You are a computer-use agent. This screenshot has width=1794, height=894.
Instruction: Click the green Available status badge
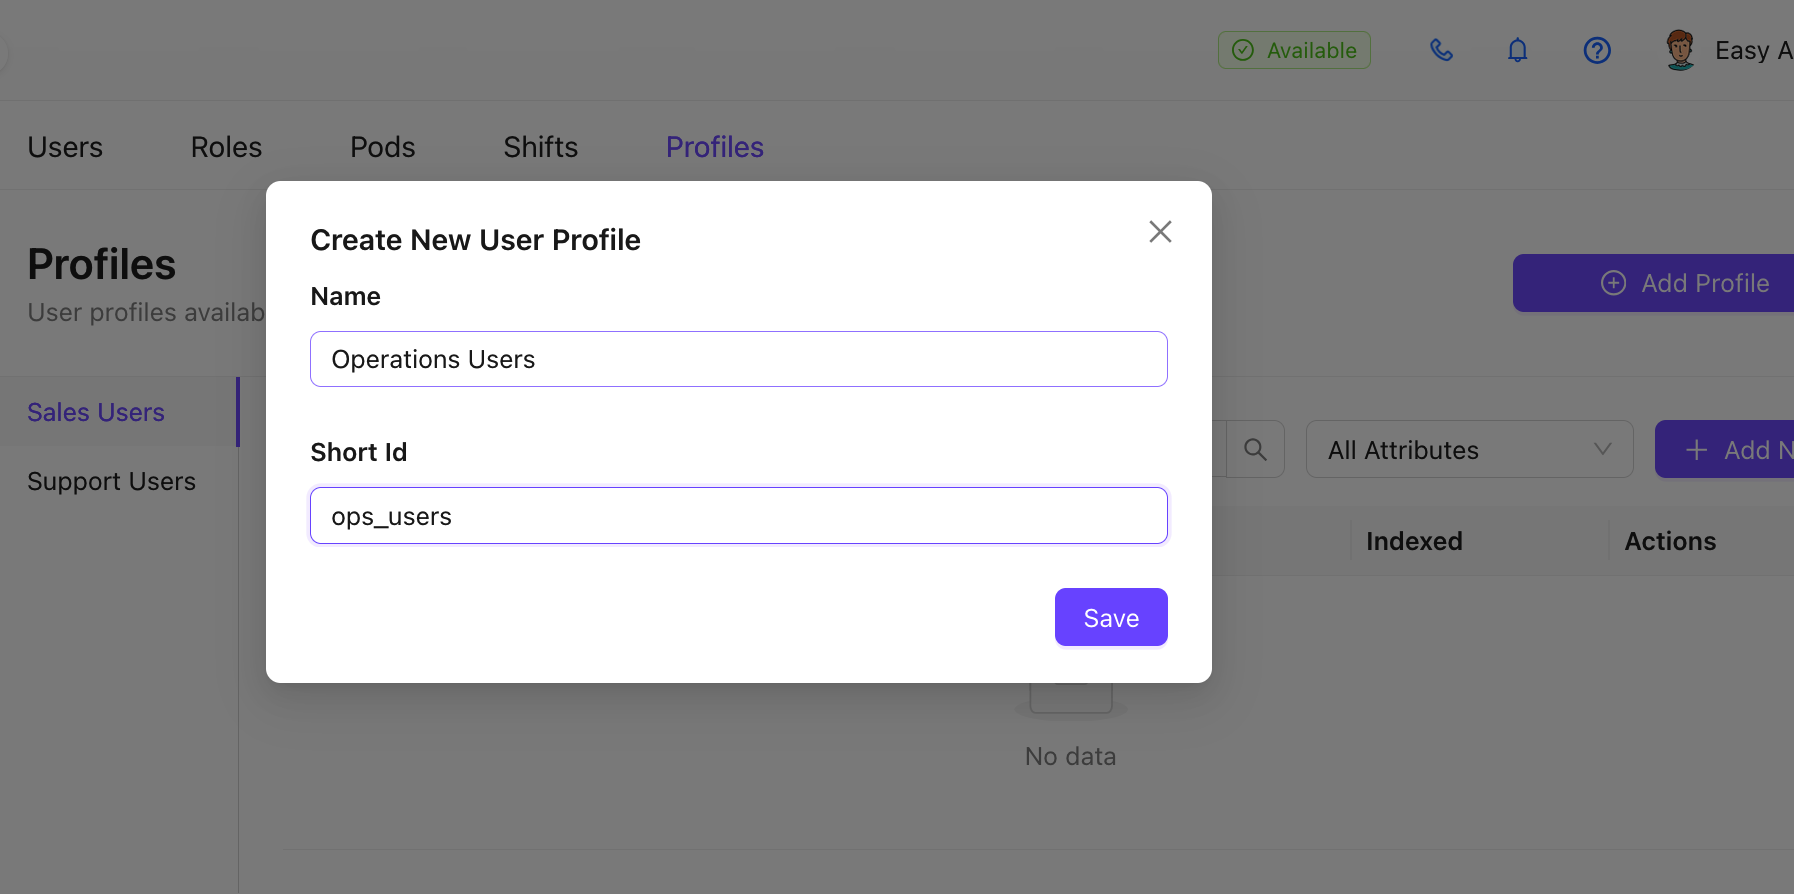tap(1294, 50)
